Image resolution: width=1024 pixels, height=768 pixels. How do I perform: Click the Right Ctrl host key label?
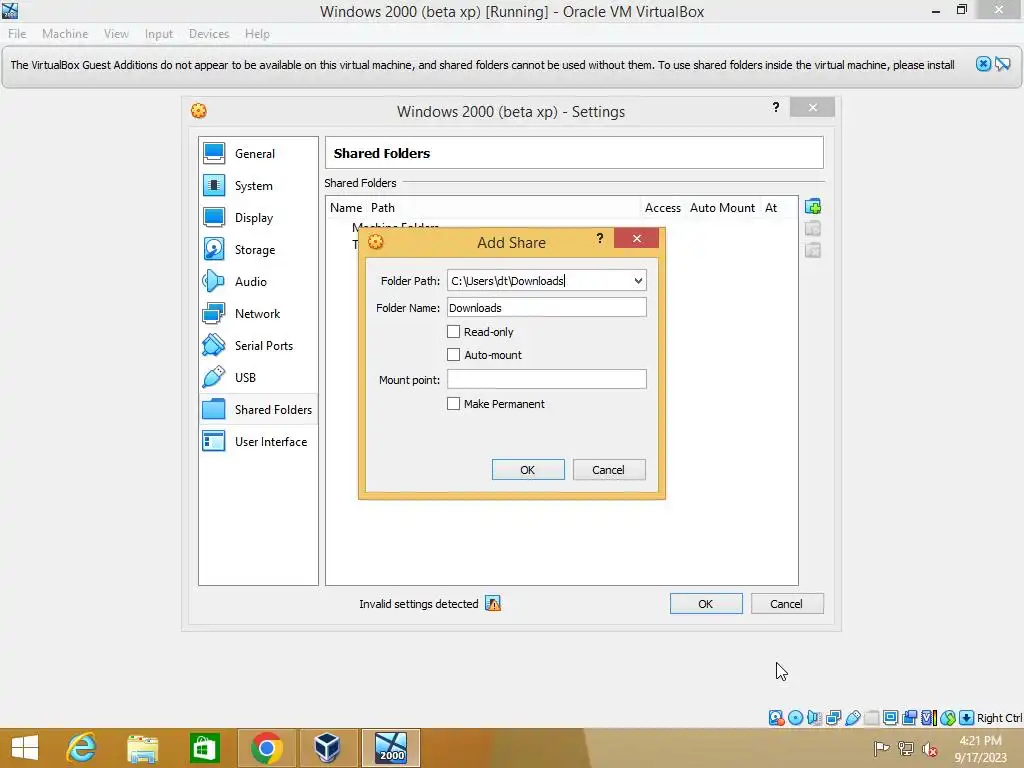[x=999, y=718]
